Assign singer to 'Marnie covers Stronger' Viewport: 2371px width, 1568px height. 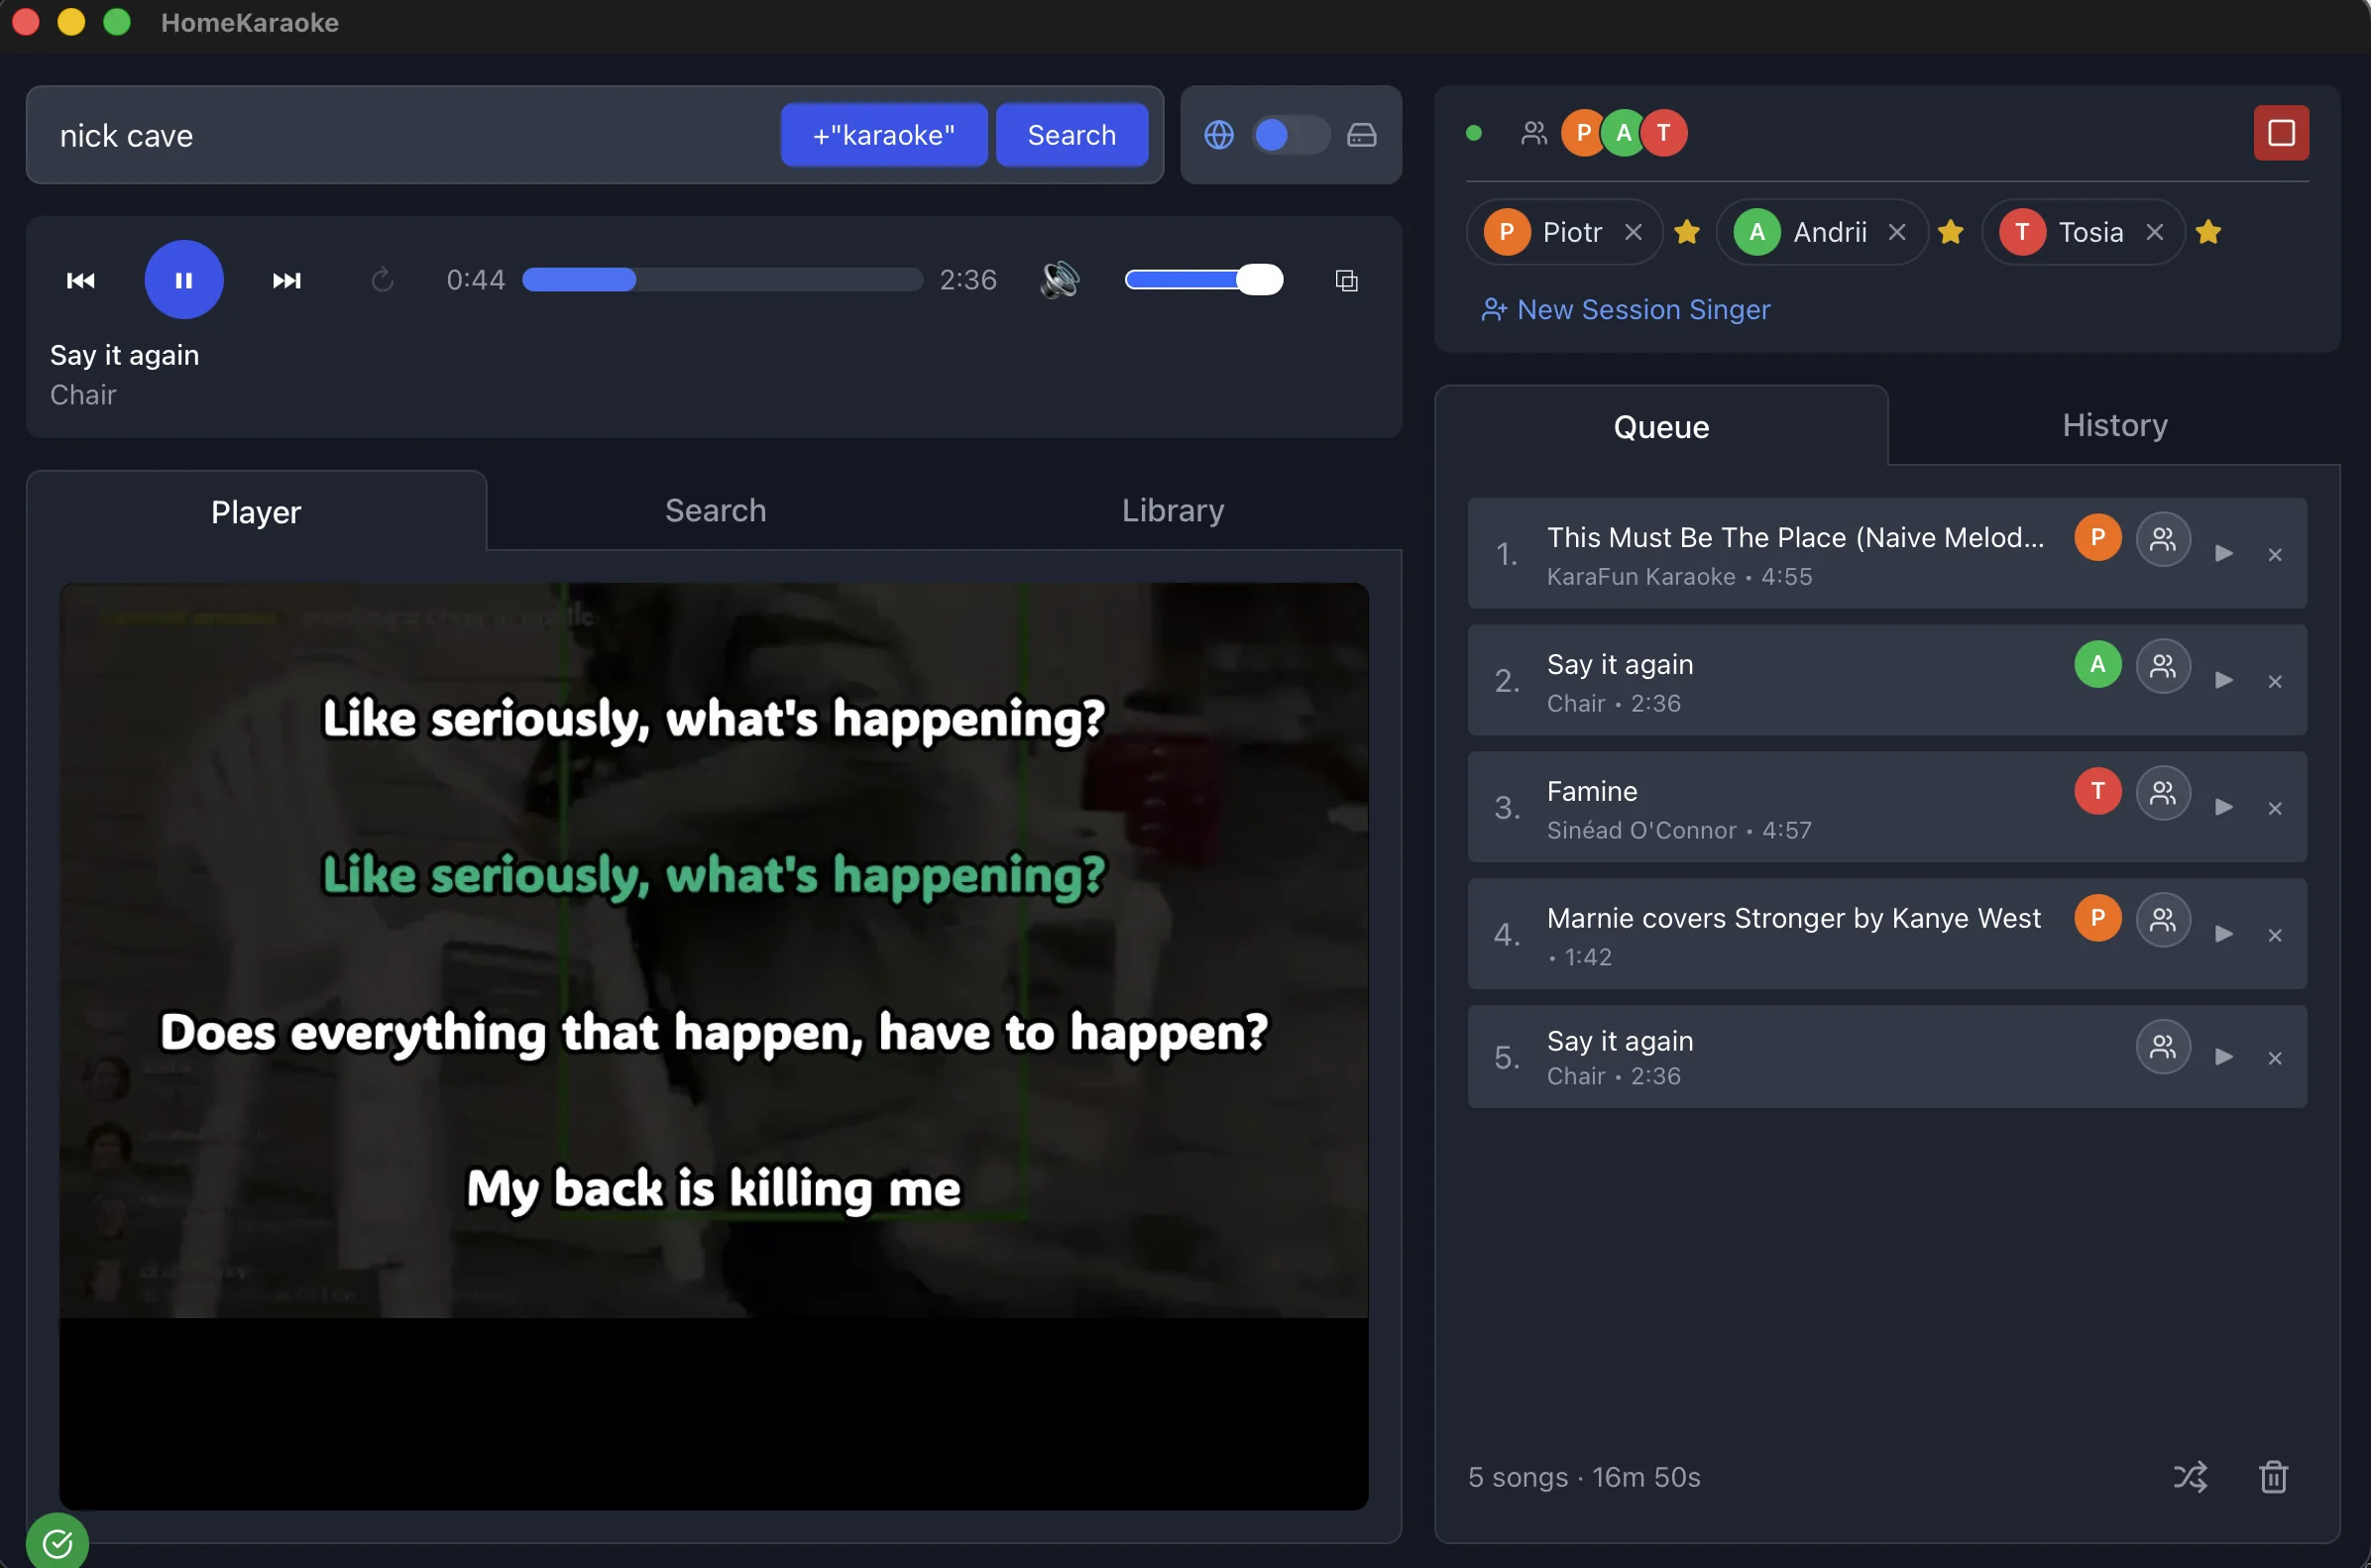pyautogui.click(x=2163, y=920)
